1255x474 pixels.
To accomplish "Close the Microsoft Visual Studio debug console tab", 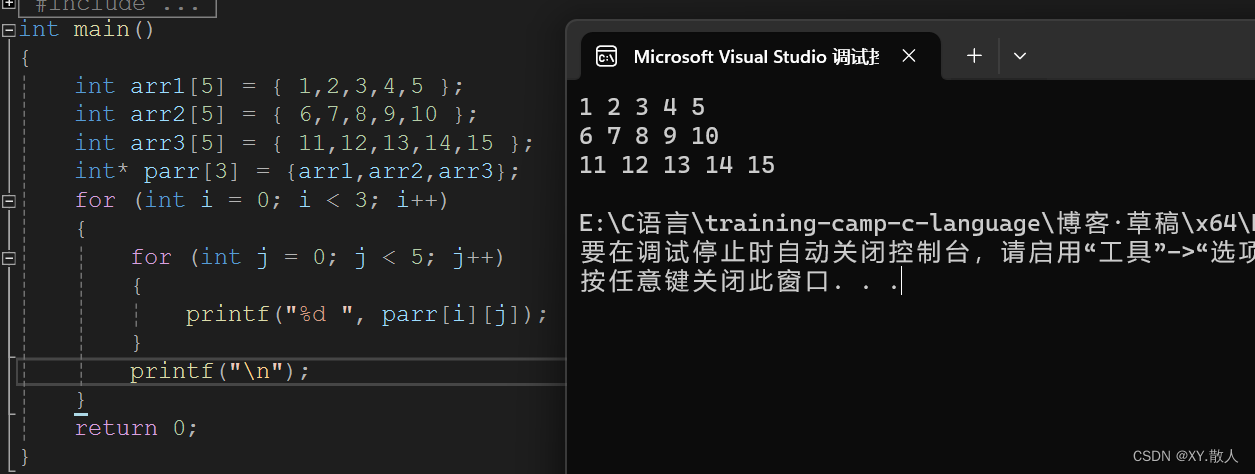I will pos(908,56).
